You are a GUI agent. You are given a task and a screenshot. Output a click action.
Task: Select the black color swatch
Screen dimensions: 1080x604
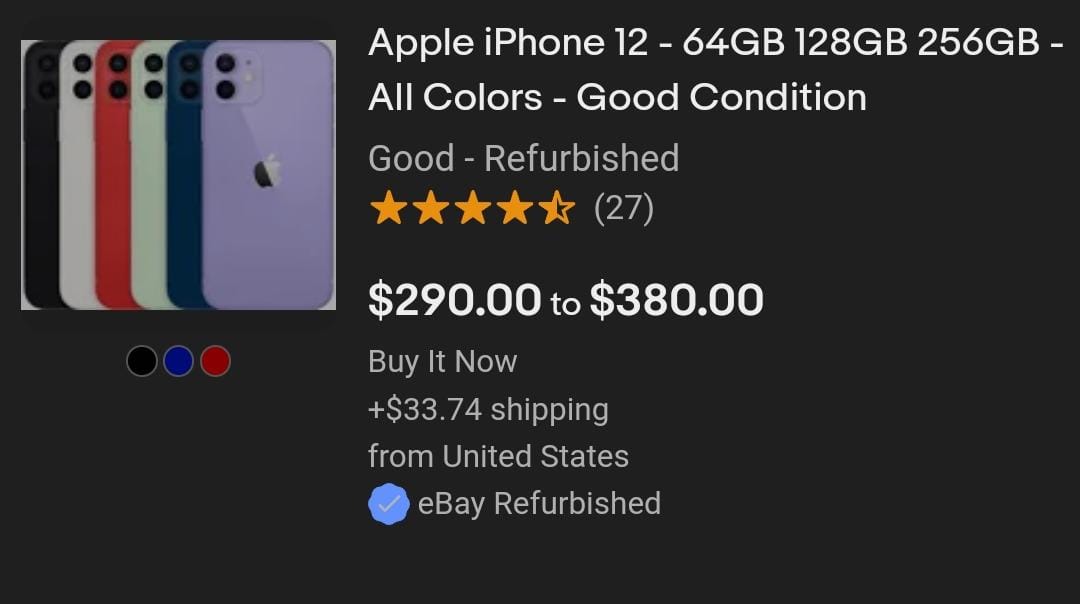[x=142, y=361]
